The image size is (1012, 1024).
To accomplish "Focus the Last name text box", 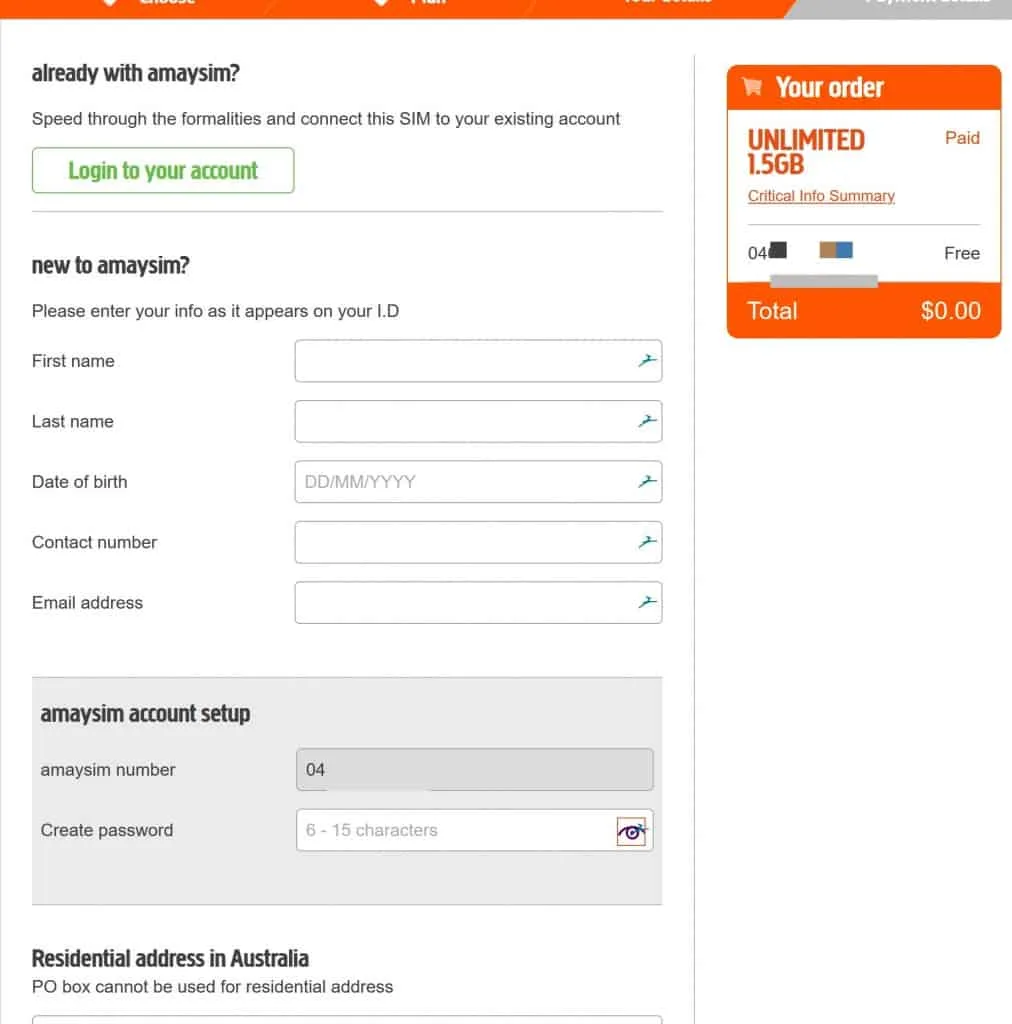I will pyautogui.click(x=465, y=422).
